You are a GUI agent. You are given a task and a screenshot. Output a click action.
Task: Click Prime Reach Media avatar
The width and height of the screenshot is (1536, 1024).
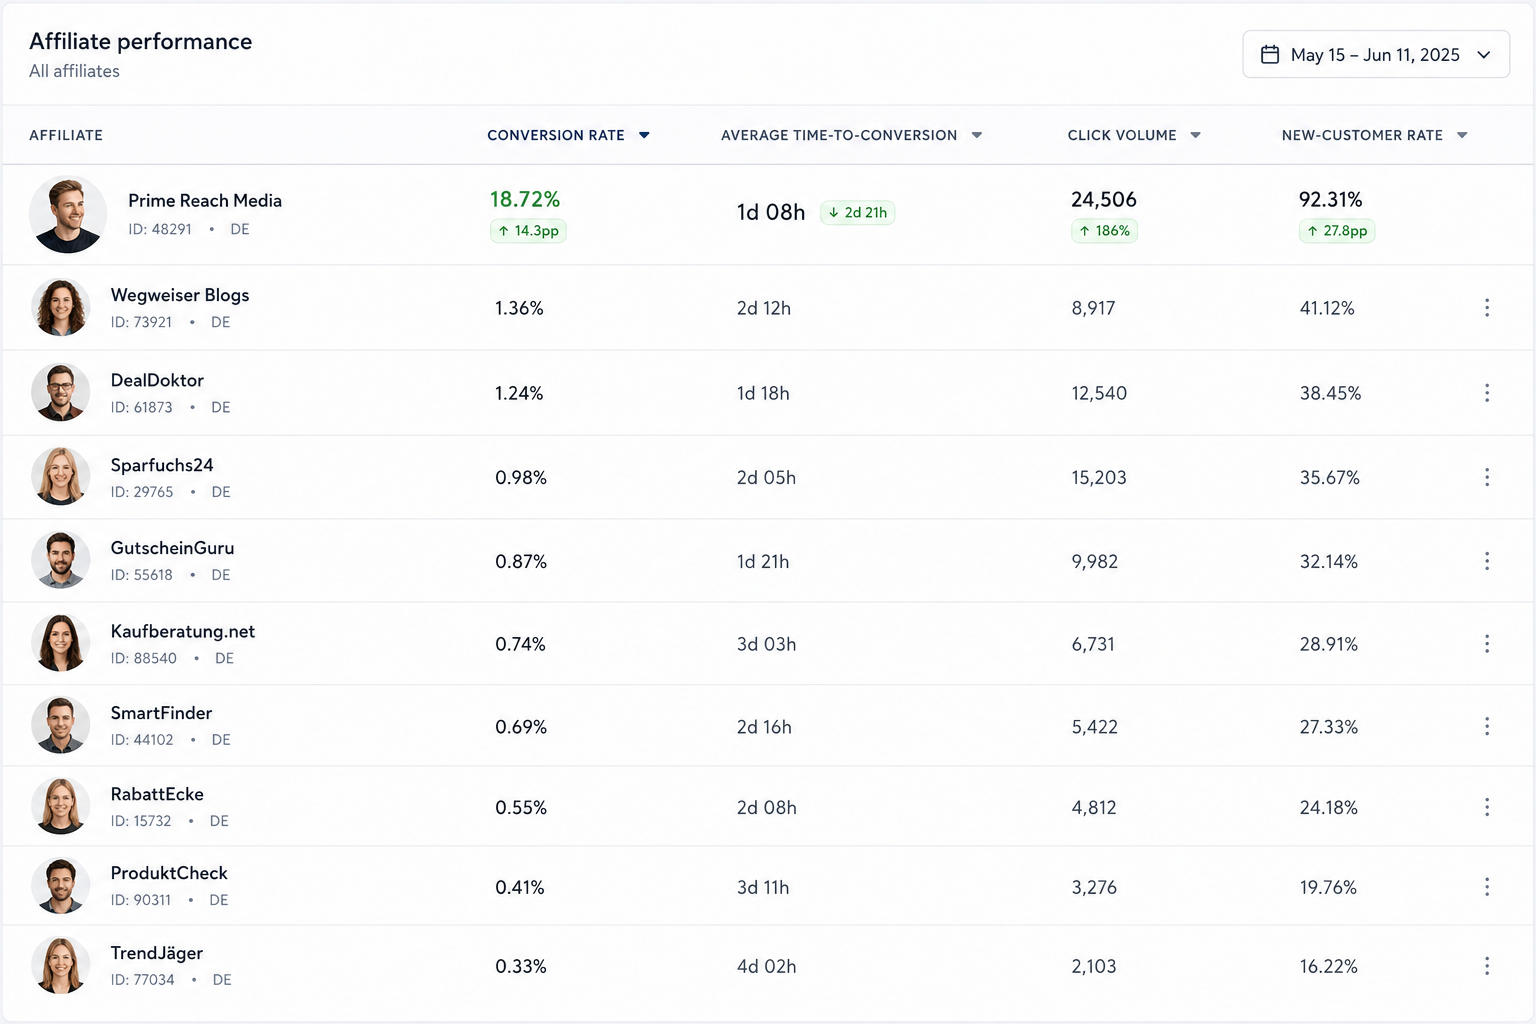tap(68, 214)
